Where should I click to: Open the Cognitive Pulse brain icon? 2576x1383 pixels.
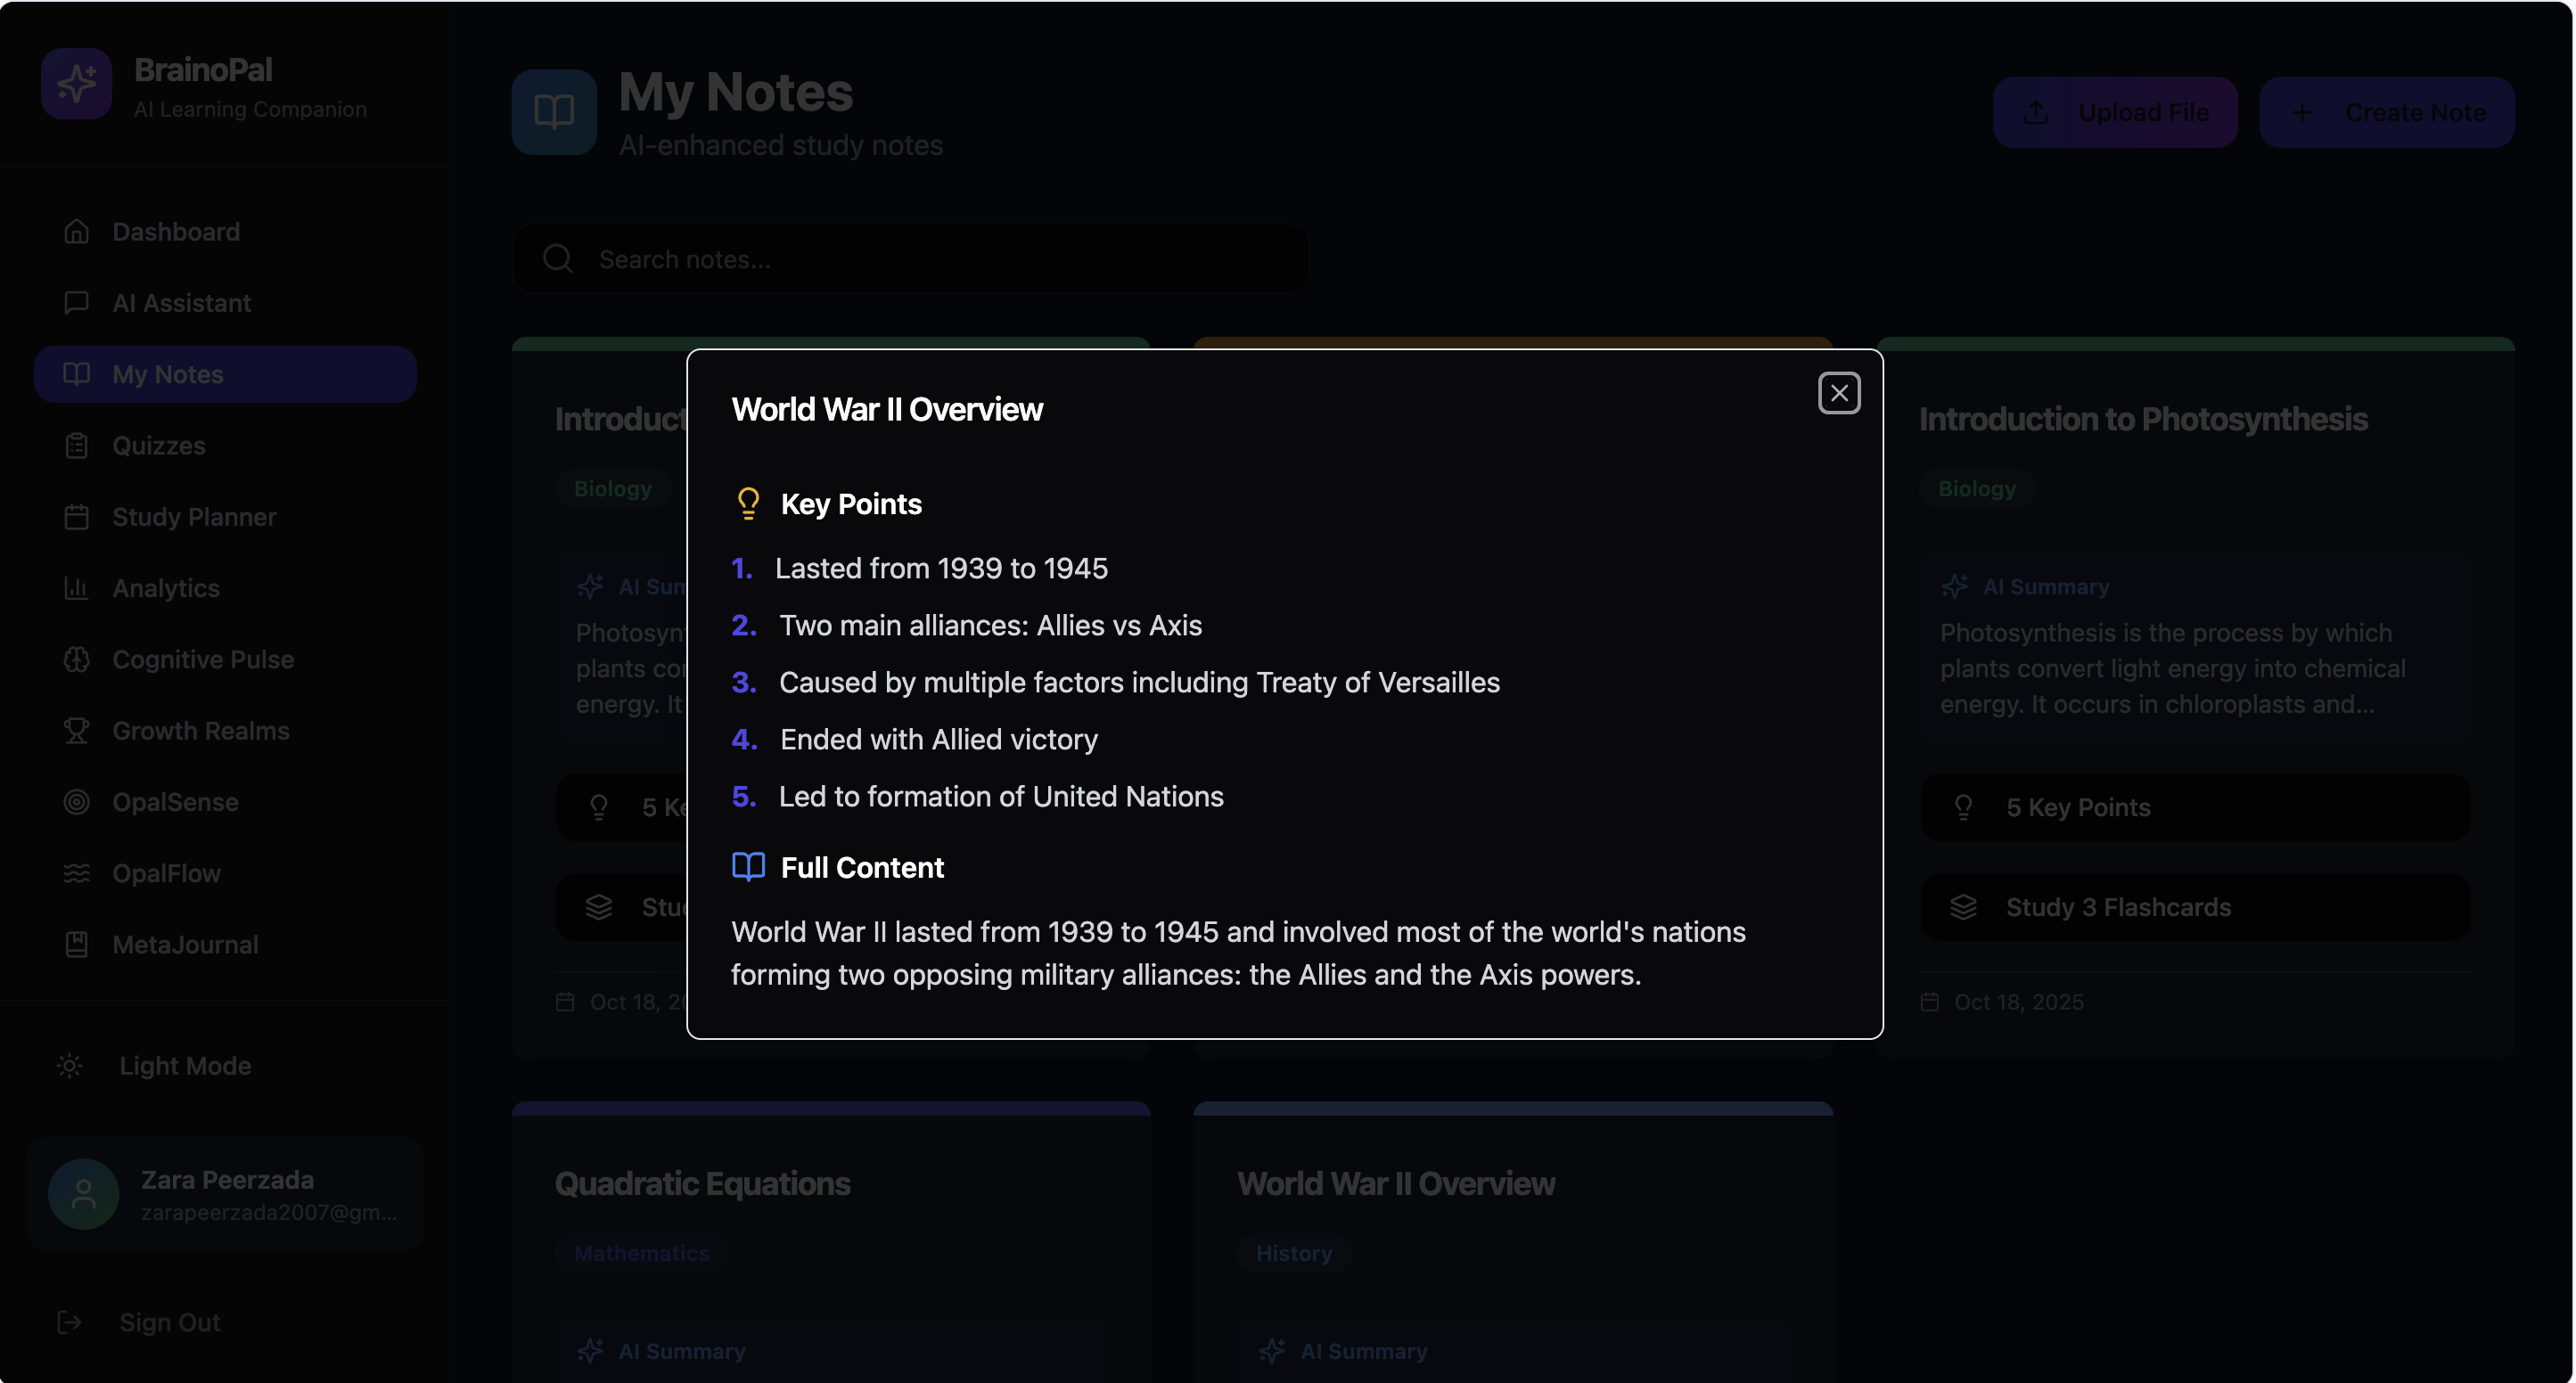pos(76,659)
